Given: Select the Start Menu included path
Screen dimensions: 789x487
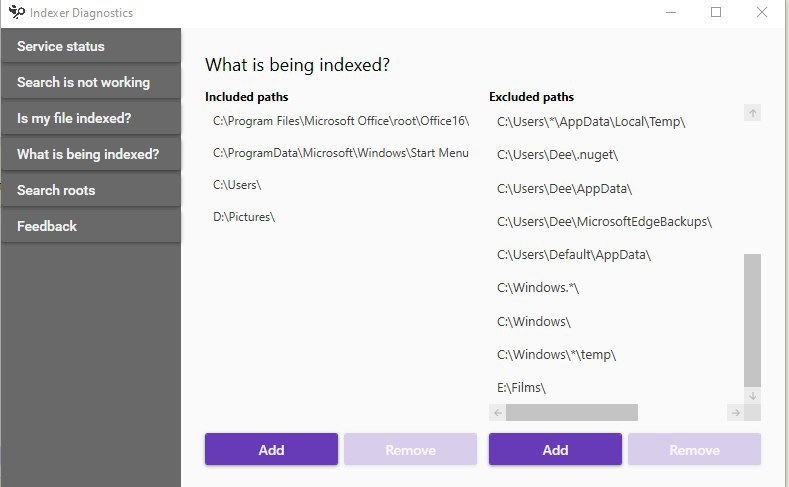Looking at the screenshot, I should (x=341, y=153).
